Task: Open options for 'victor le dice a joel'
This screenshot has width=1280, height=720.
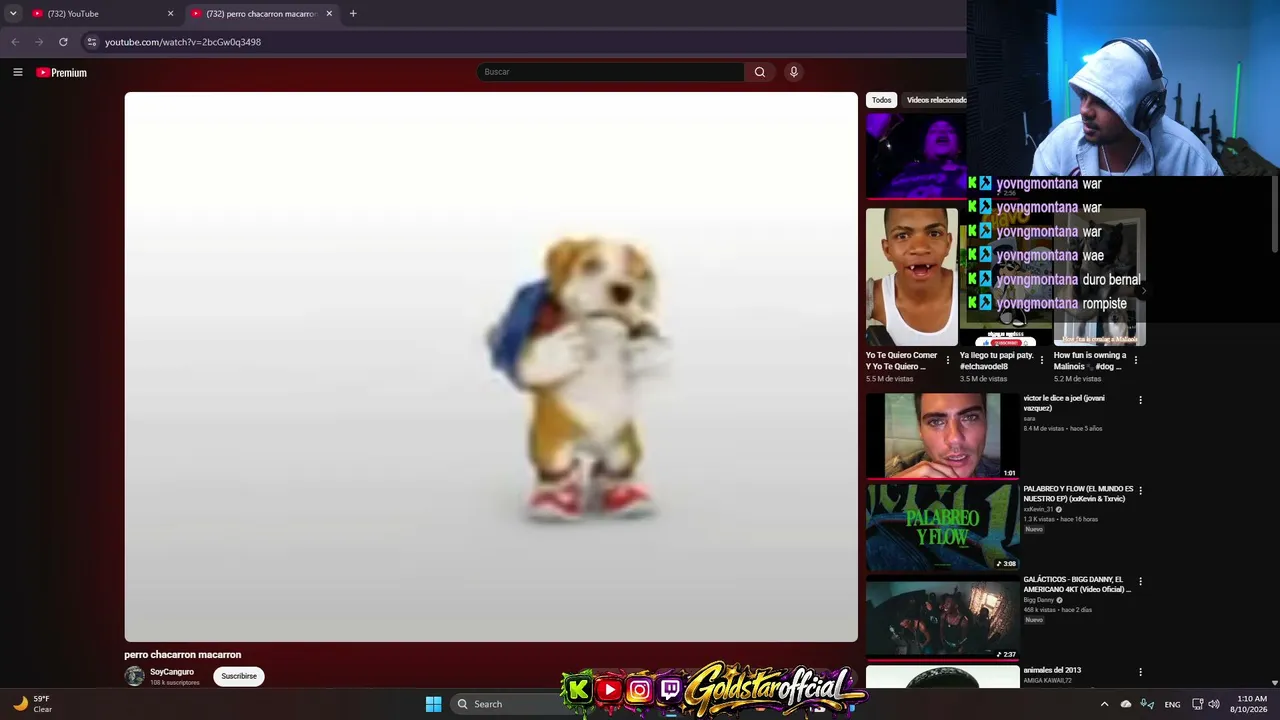Action: pos(1140,400)
